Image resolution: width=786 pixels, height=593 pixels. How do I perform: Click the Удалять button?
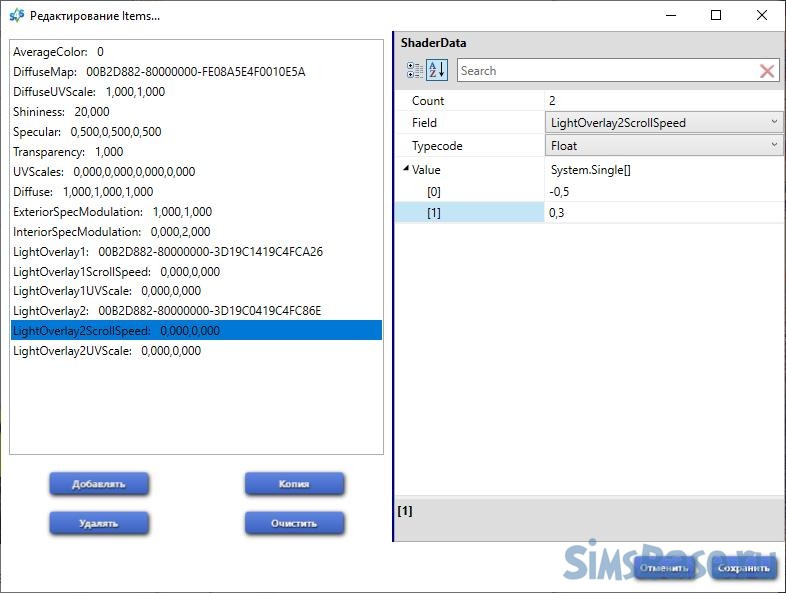(99, 523)
